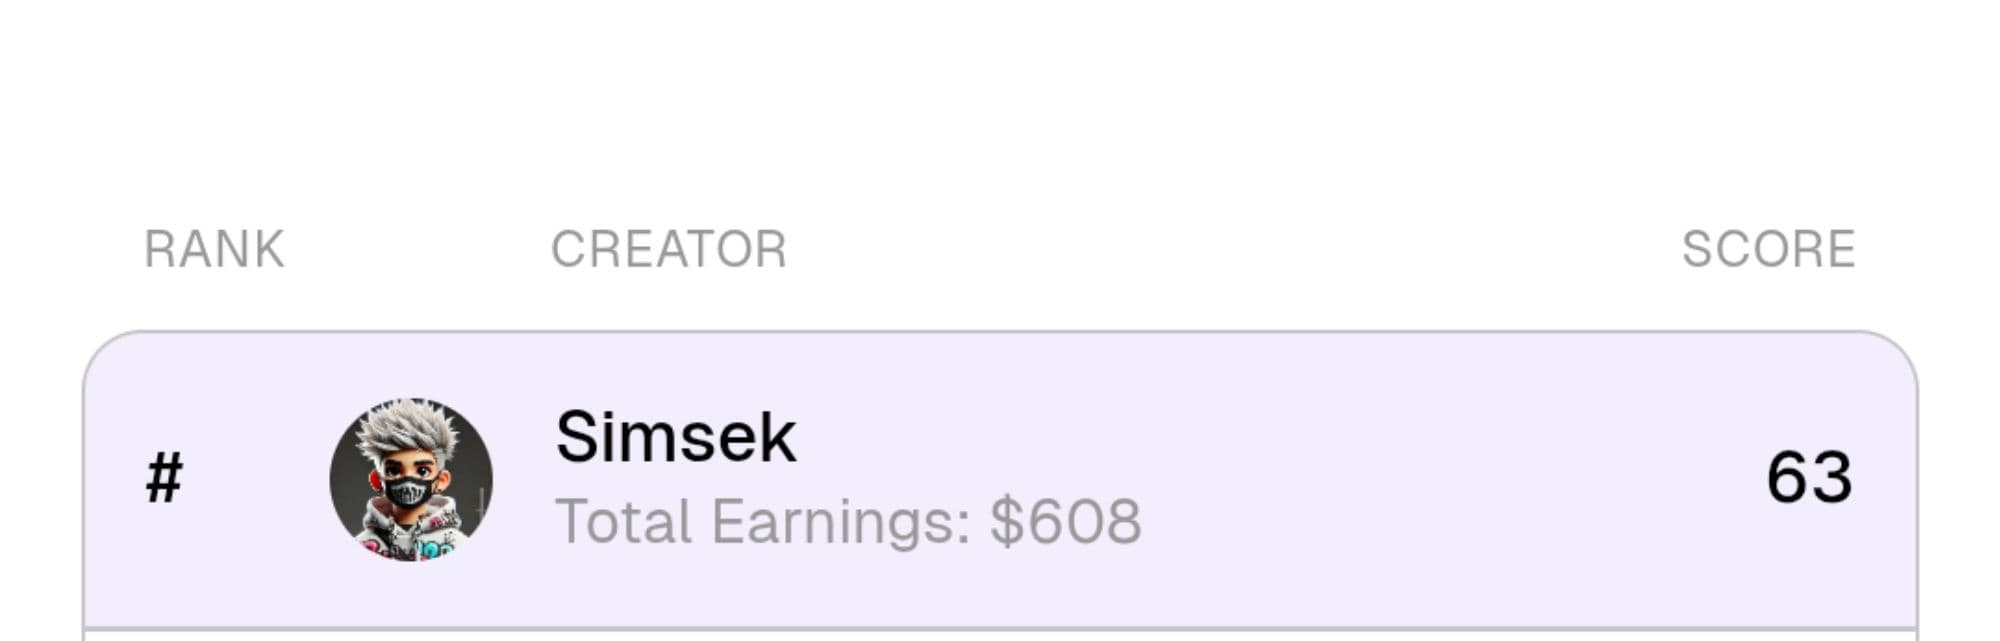Open the Simsek creator name

tap(675, 437)
